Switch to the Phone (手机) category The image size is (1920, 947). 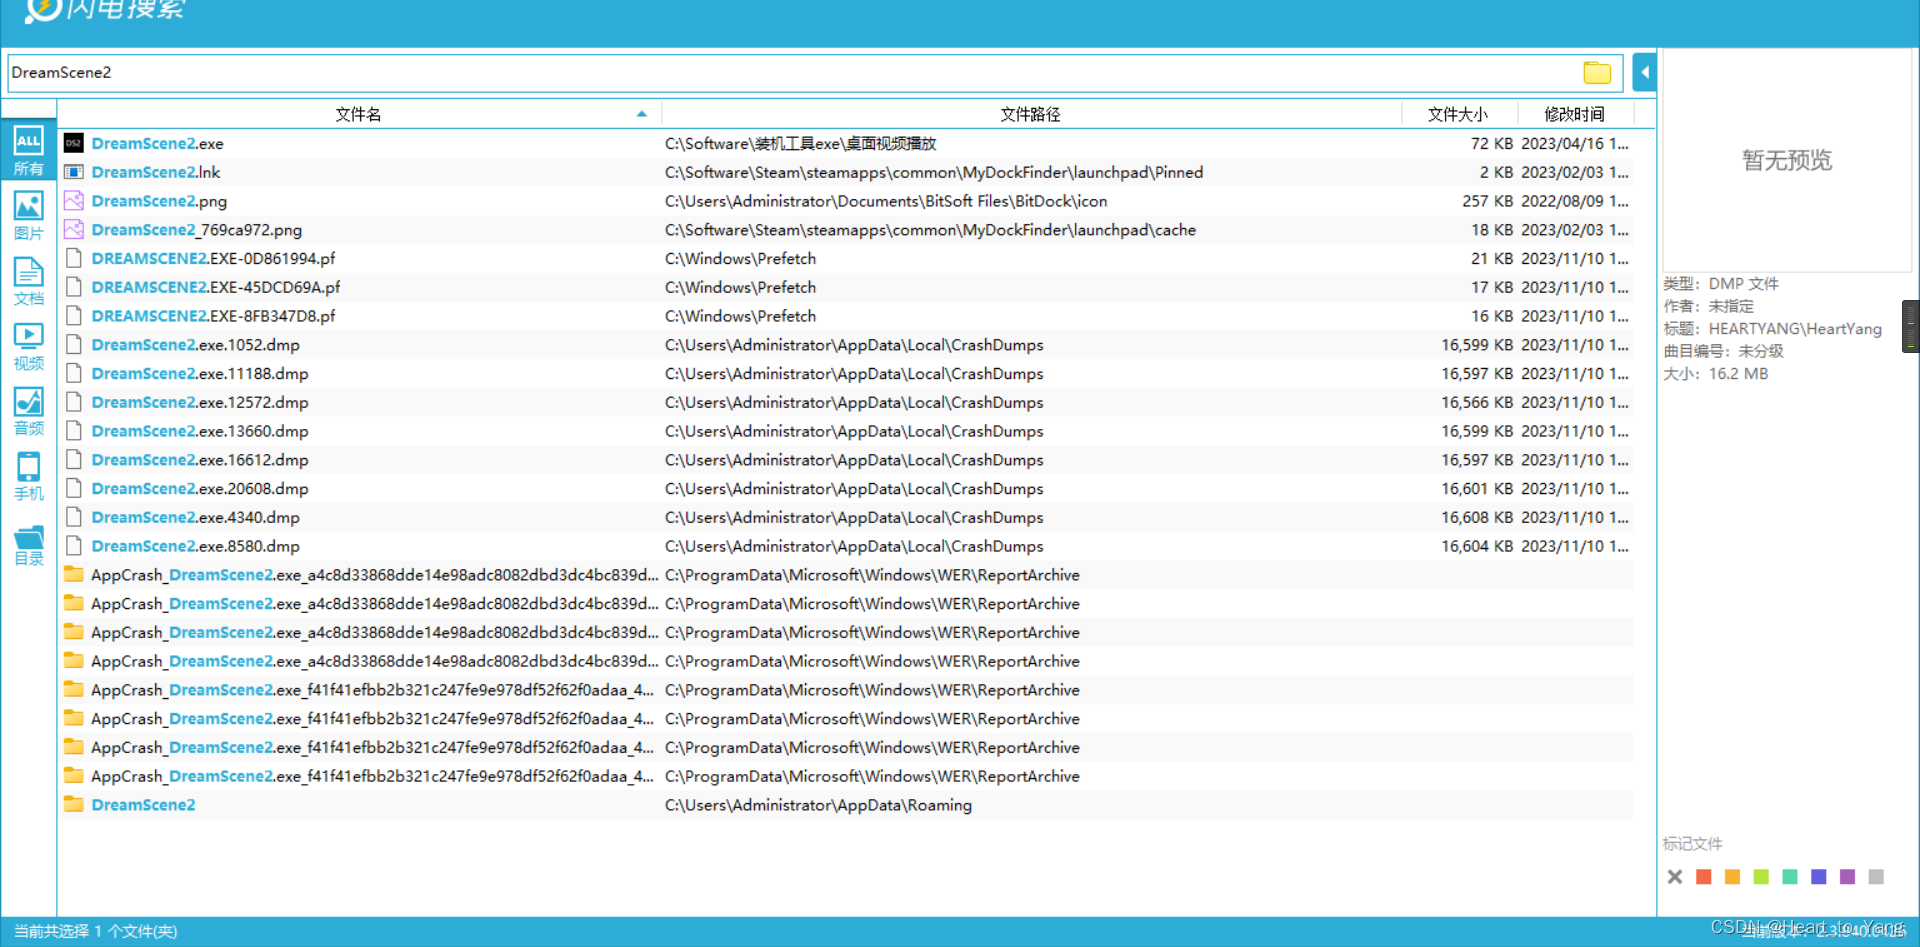tap(28, 476)
